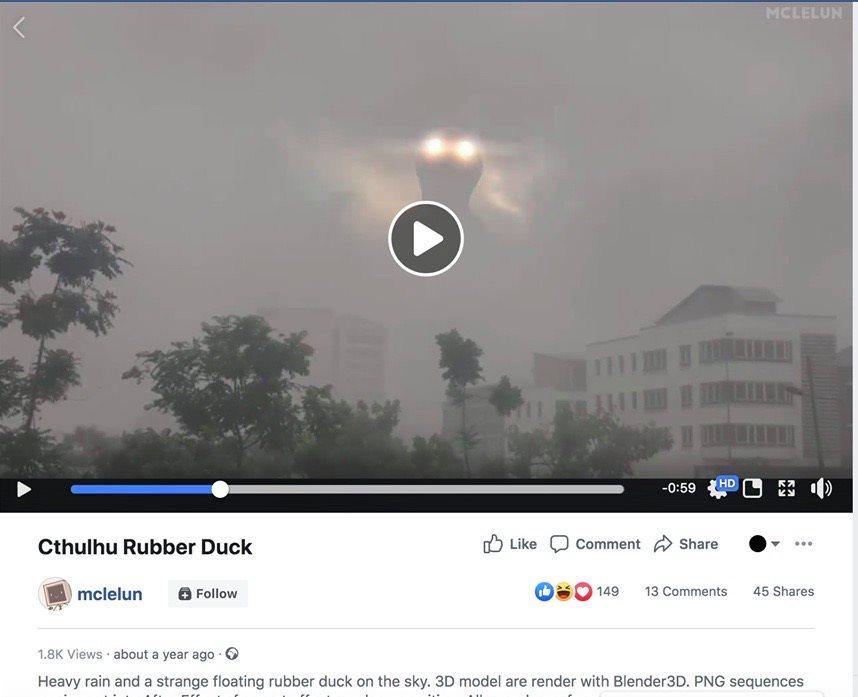The height and width of the screenshot is (697, 858).
Task: Open video quality settings gear
Action: click(x=716, y=489)
